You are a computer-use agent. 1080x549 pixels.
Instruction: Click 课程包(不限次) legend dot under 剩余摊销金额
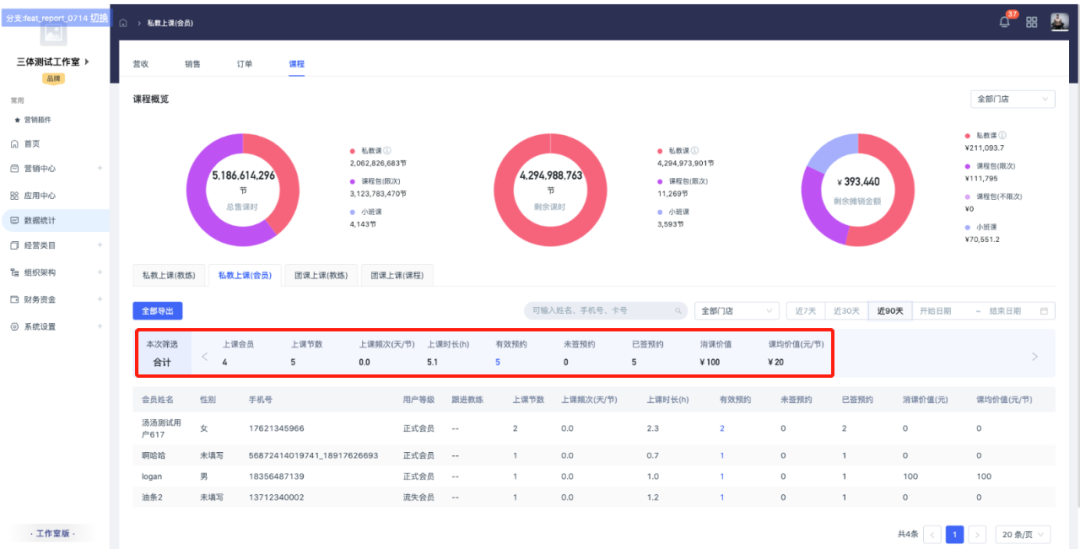[968, 196]
